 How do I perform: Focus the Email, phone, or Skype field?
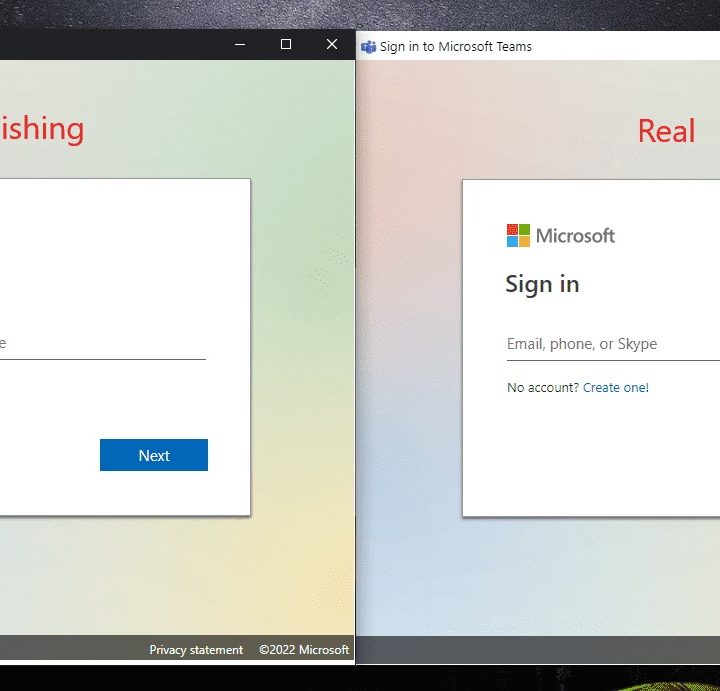pyautogui.click(x=613, y=344)
